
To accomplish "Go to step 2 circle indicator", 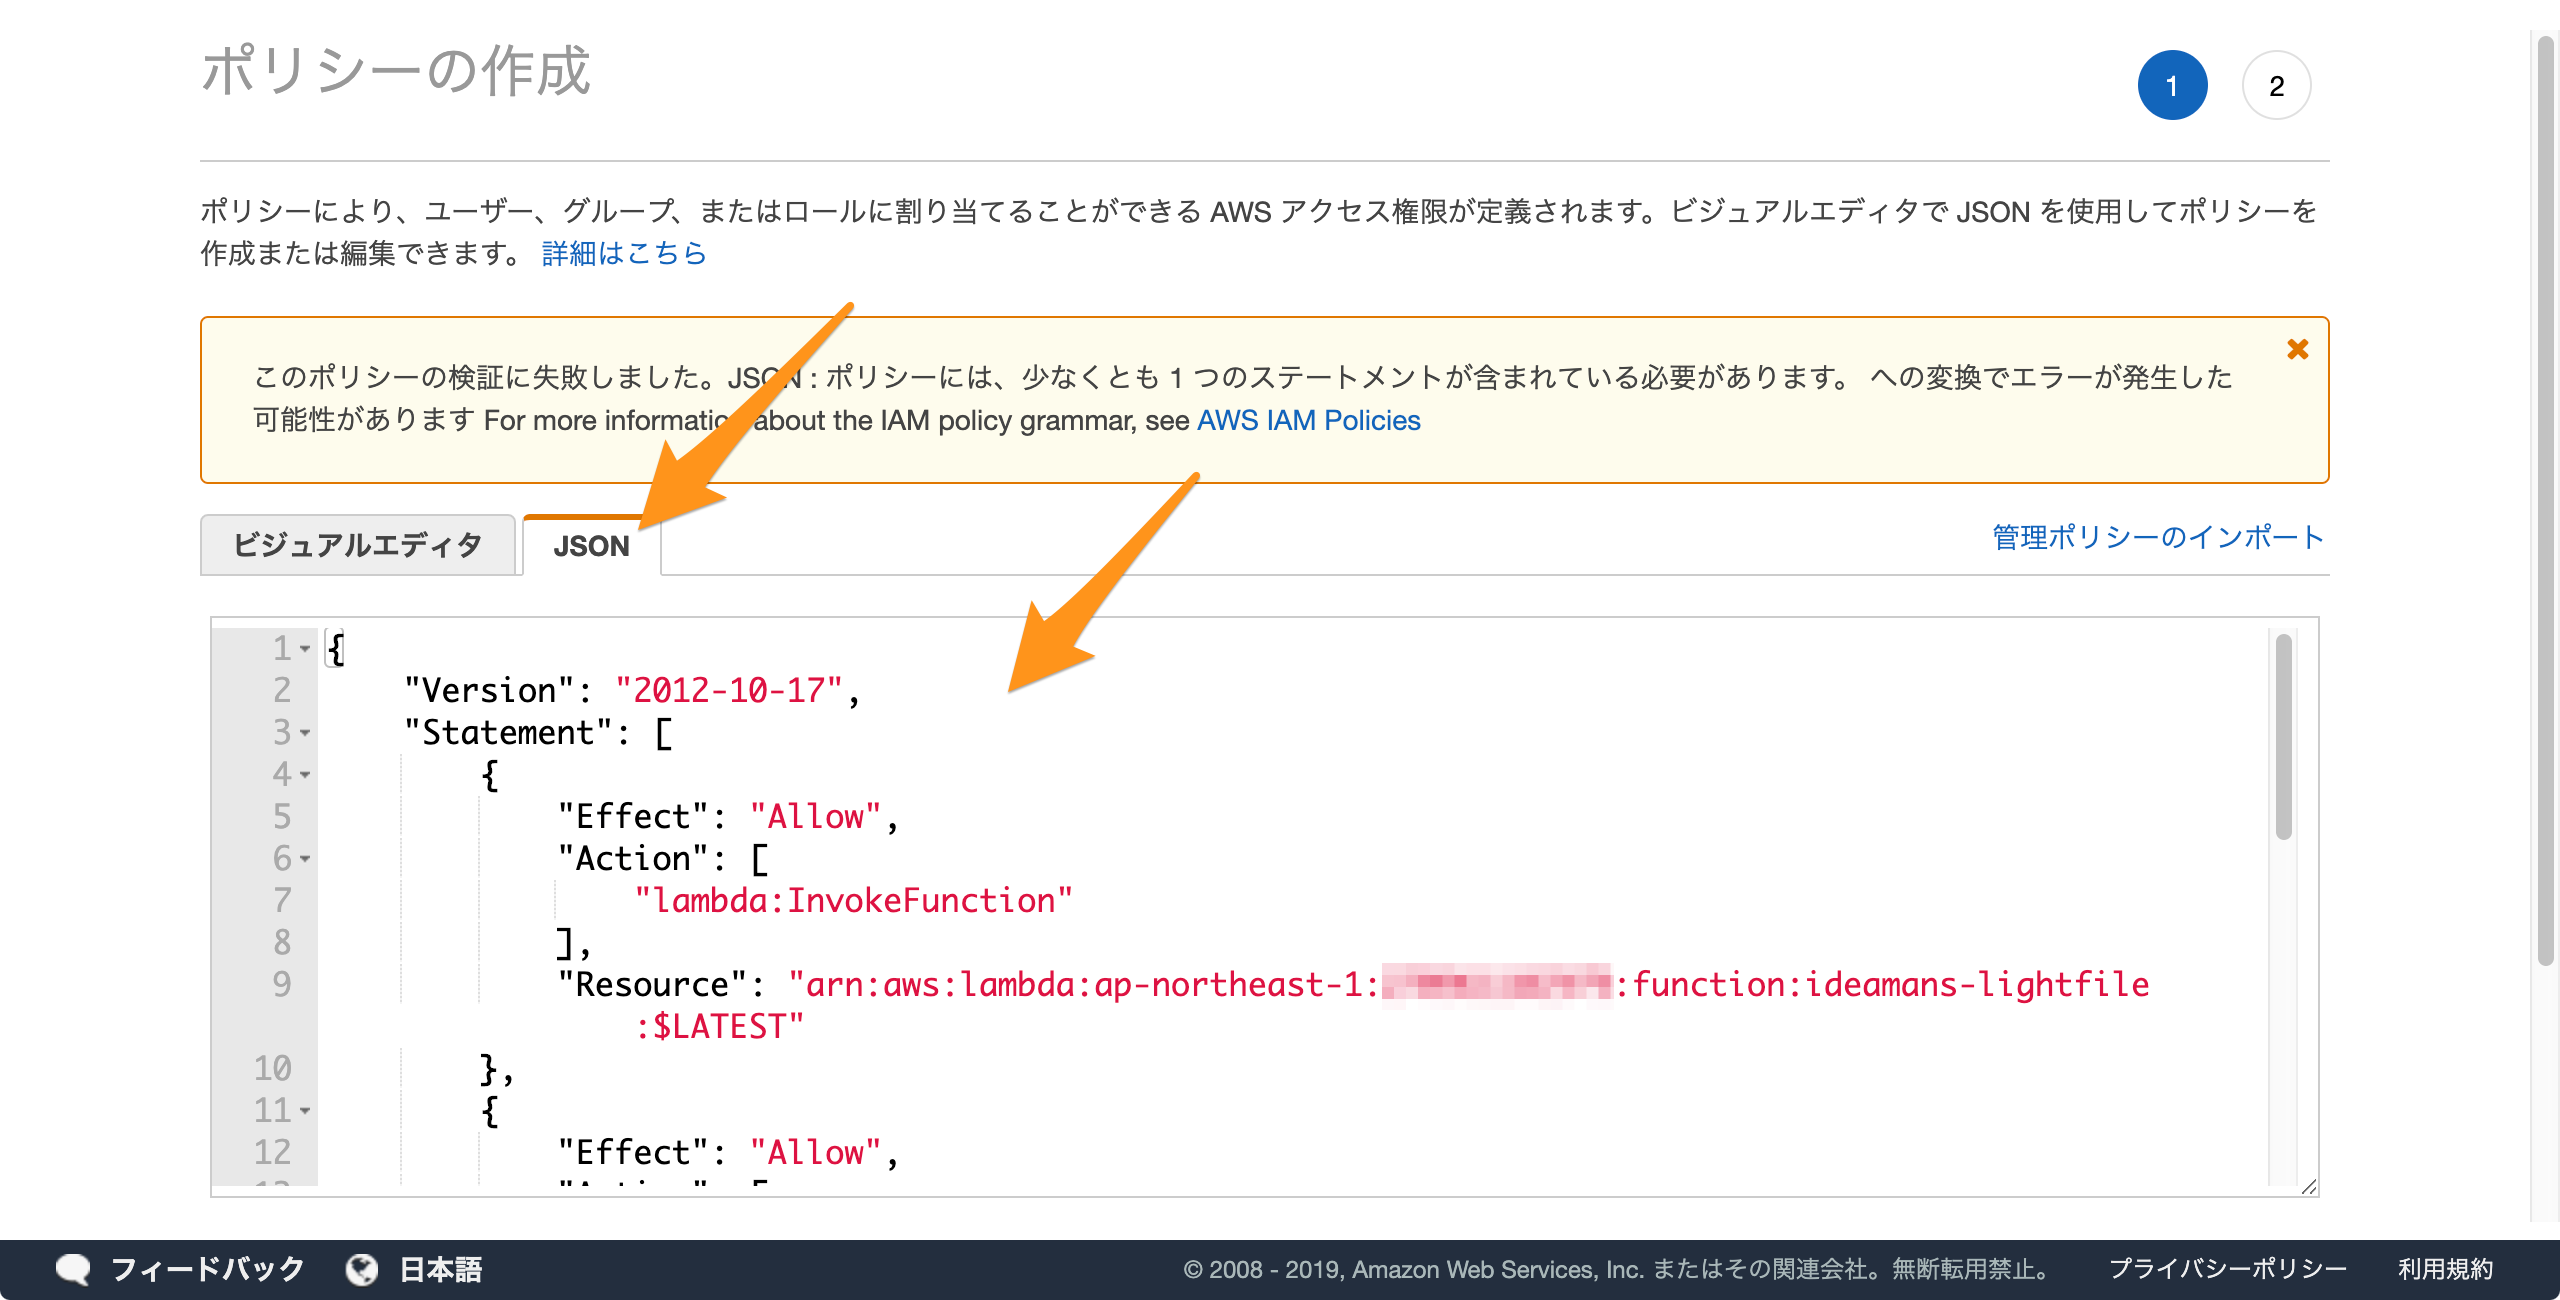I will (2276, 86).
